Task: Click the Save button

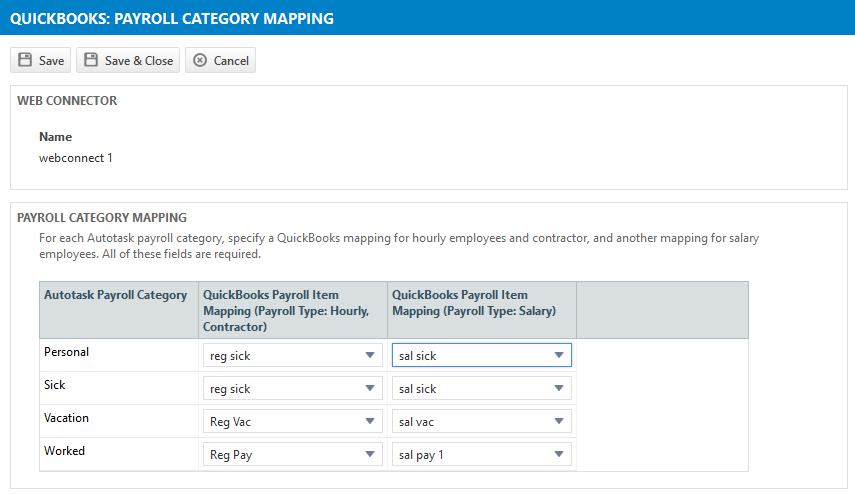Action: pyautogui.click(x=40, y=60)
